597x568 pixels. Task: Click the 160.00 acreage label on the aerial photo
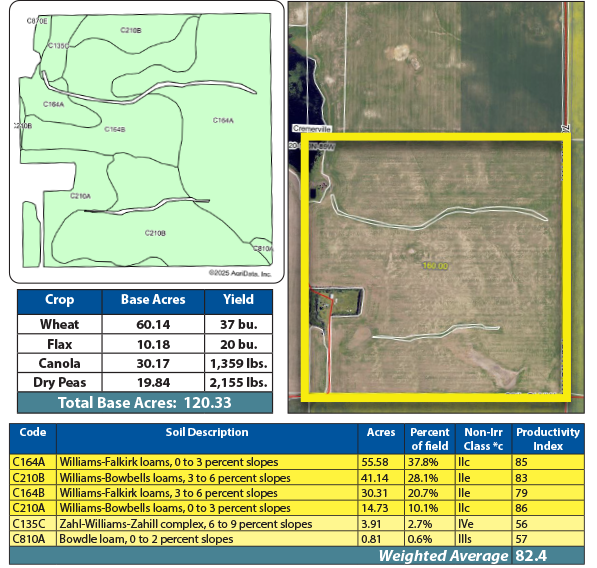coord(435,266)
